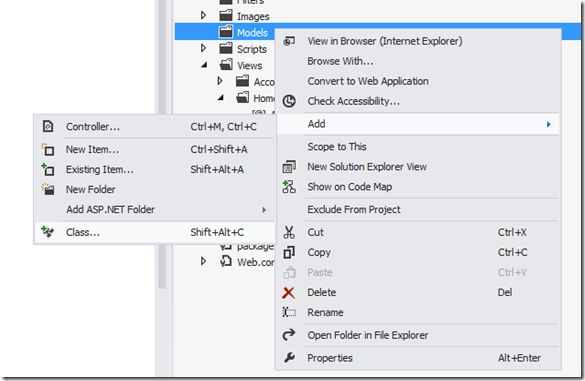Viewport: 585px width, 381px height.
Task: Select the Images folder label
Action: click(253, 16)
